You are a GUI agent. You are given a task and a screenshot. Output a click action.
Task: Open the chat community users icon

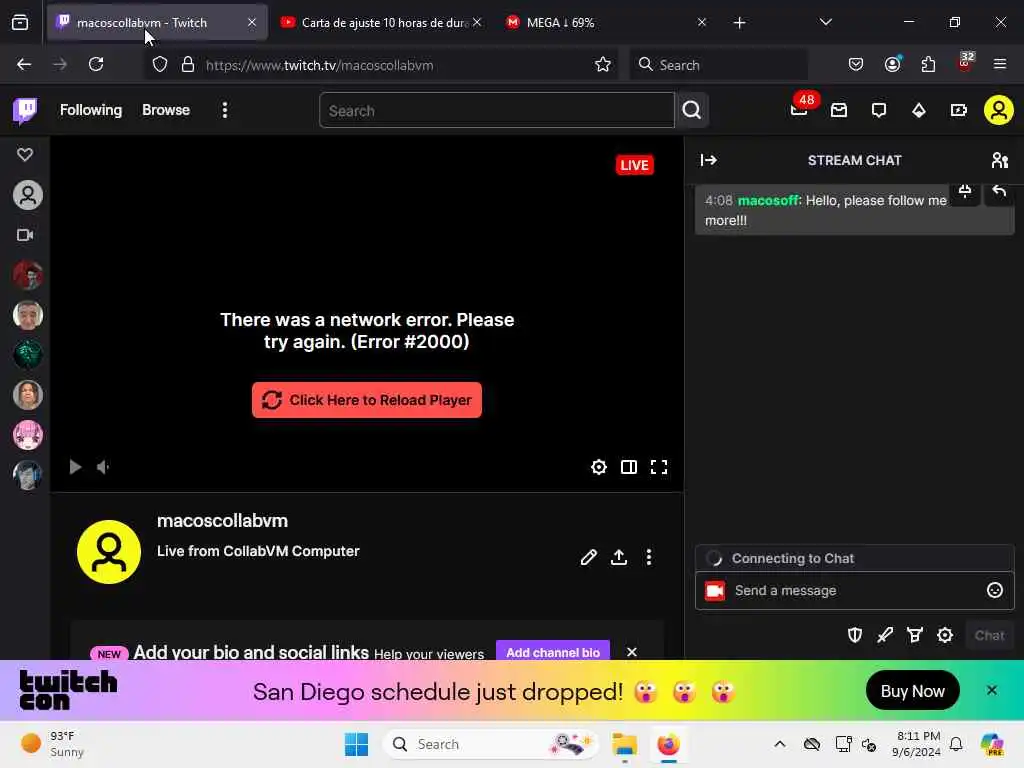click(x=999, y=160)
